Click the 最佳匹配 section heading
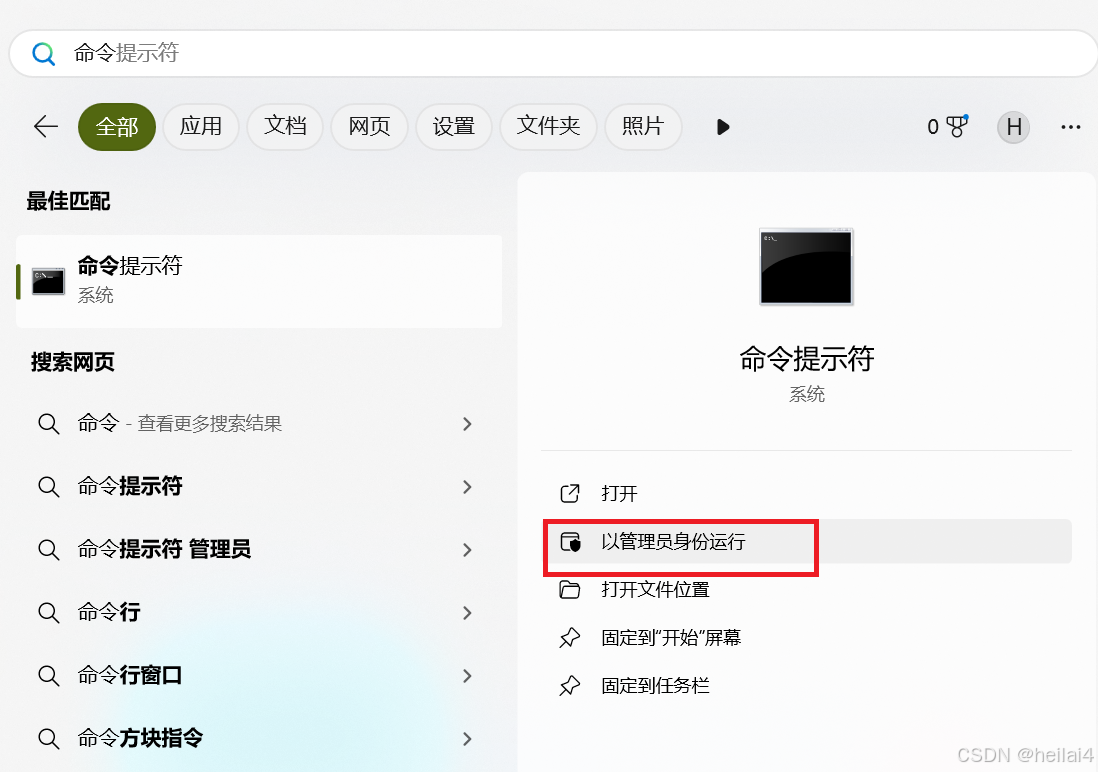 [68, 202]
